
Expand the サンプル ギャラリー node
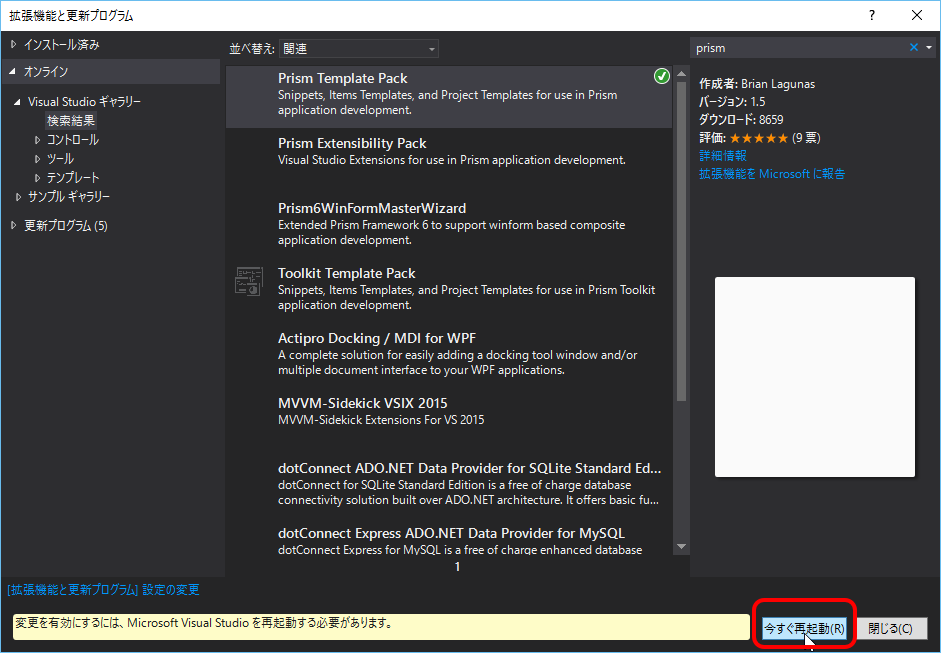click(x=18, y=197)
